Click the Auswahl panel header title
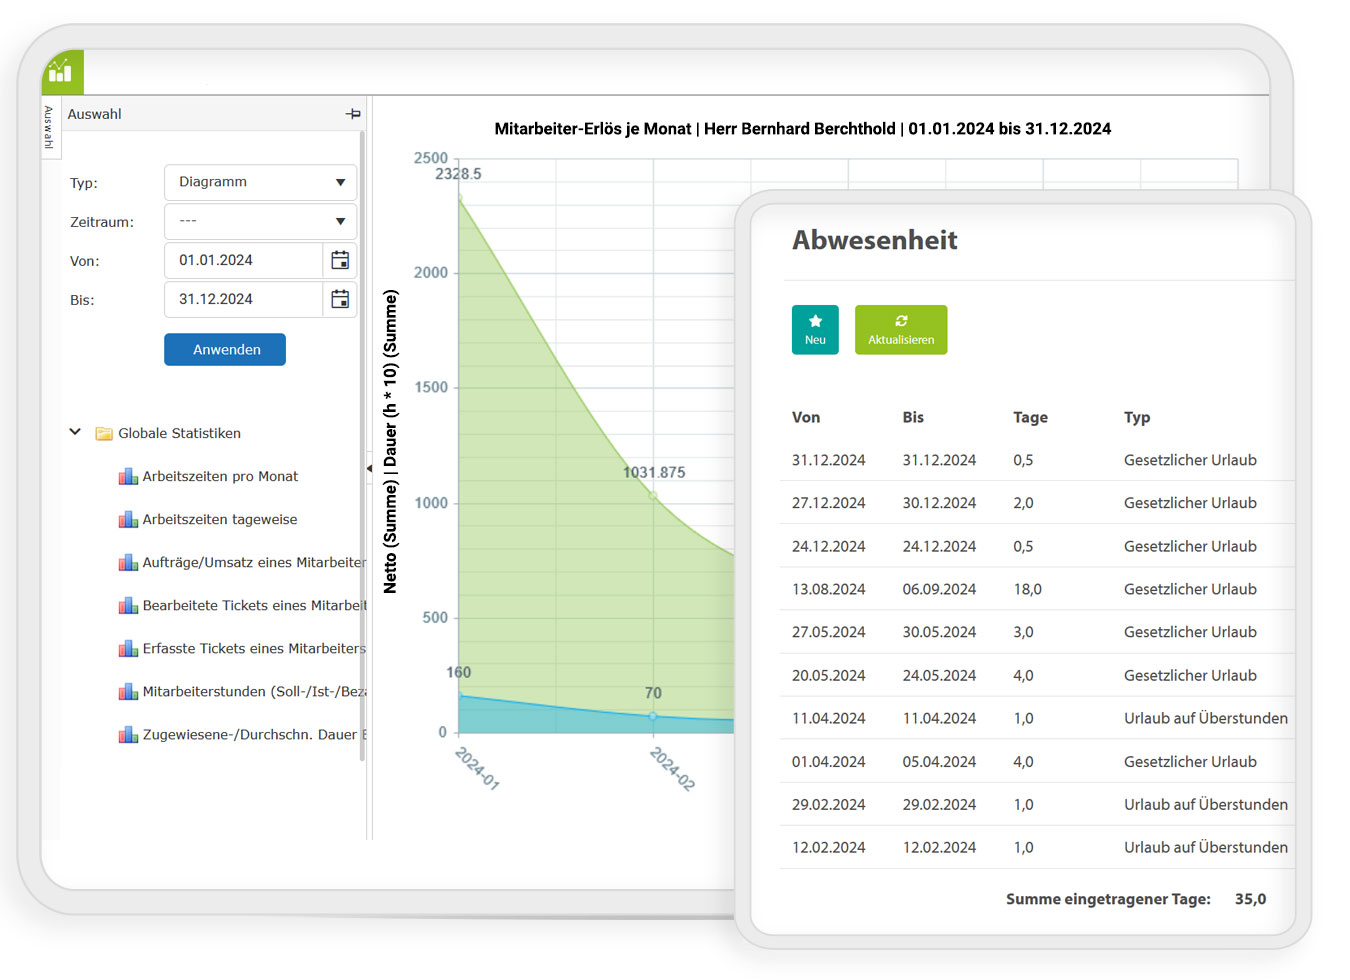Viewport: 1350px width, 980px height. [94, 114]
